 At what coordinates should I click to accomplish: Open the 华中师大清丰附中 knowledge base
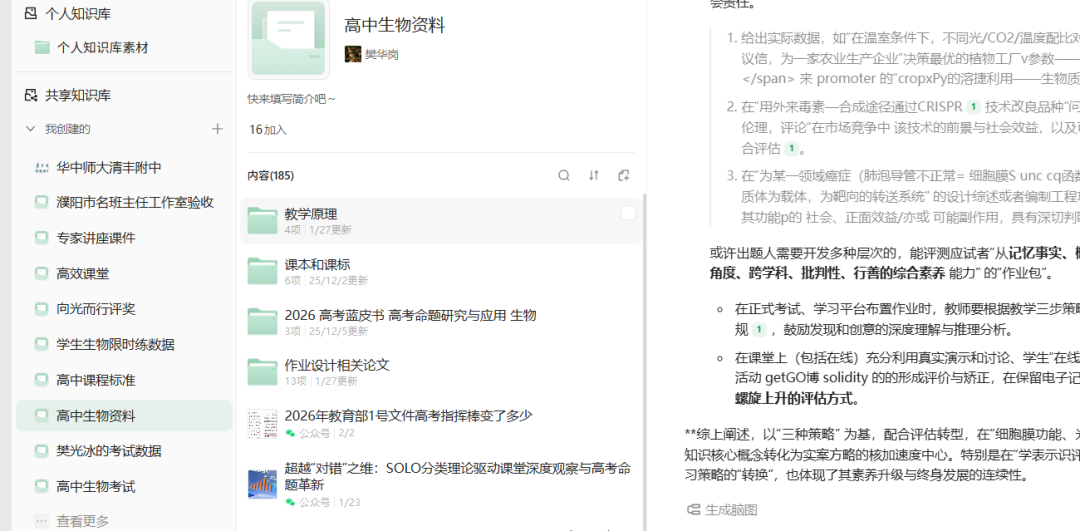pyautogui.click(x=124, y=167)
